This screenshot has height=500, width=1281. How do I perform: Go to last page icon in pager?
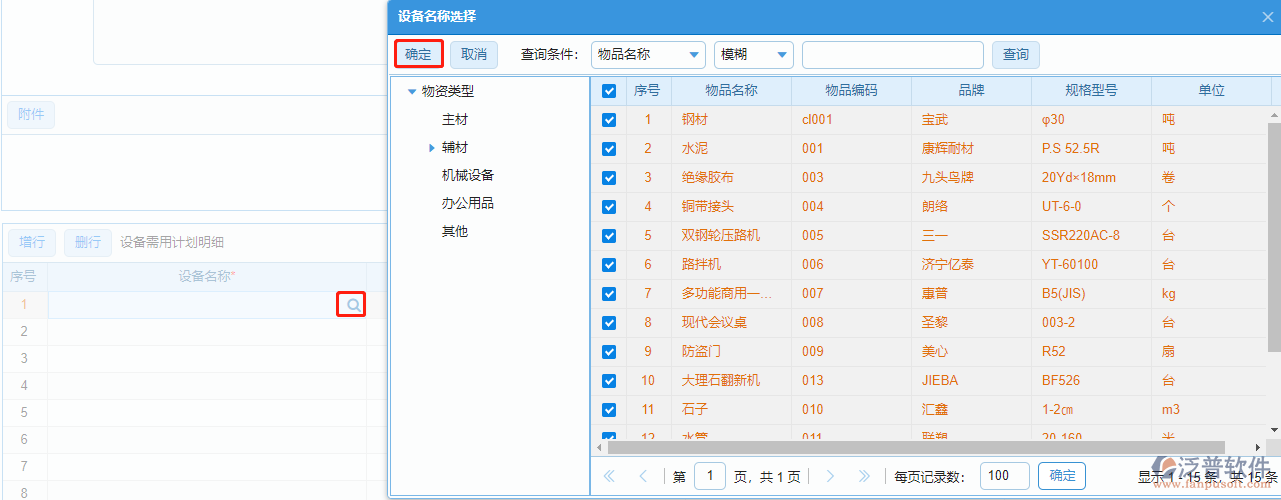pos(864,477)
